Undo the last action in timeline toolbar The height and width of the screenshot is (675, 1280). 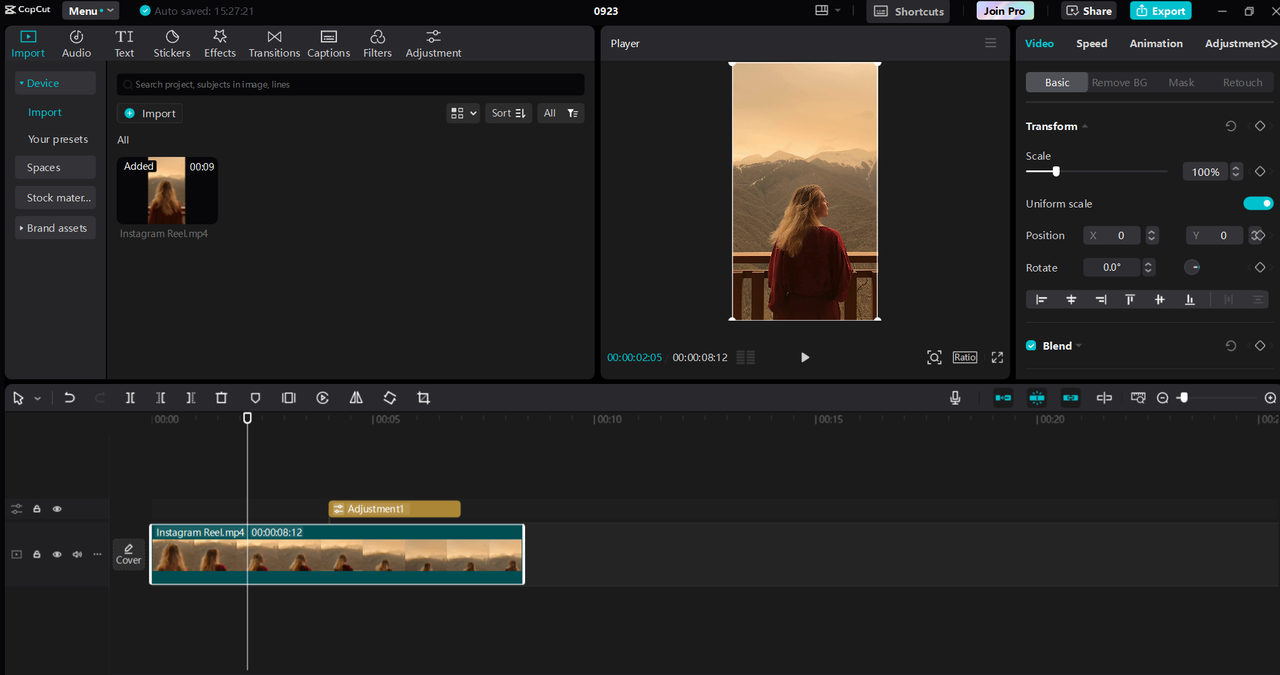tap(69, 398)
